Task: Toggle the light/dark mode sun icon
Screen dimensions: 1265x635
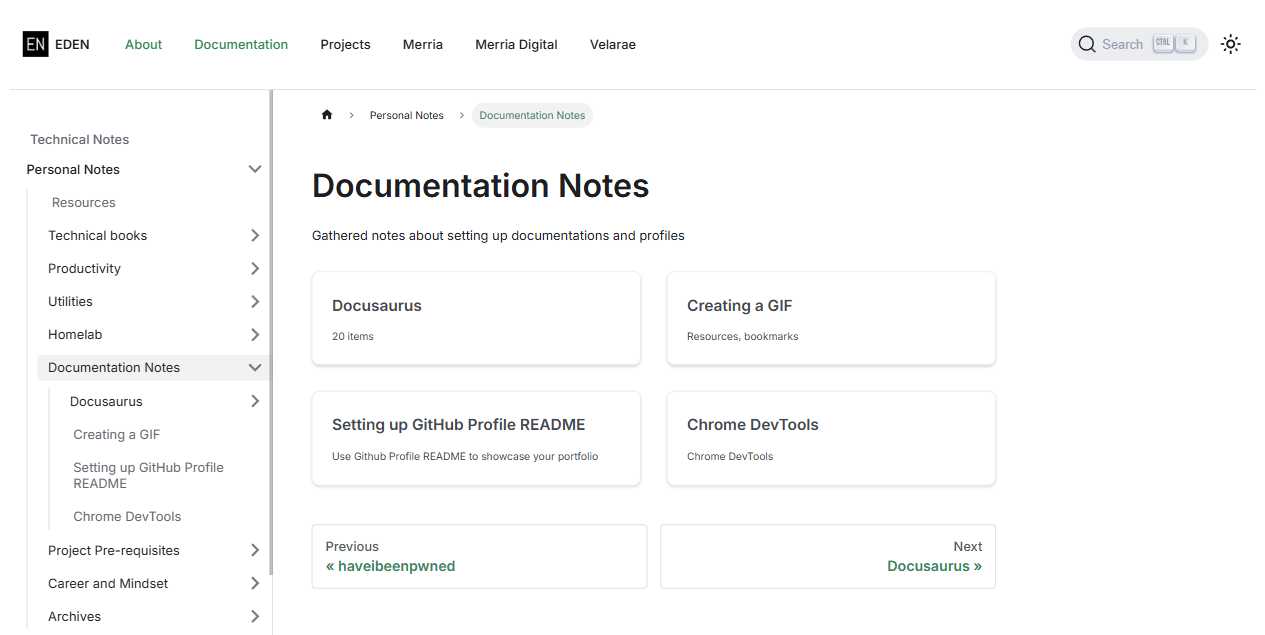Action: 1231,44
